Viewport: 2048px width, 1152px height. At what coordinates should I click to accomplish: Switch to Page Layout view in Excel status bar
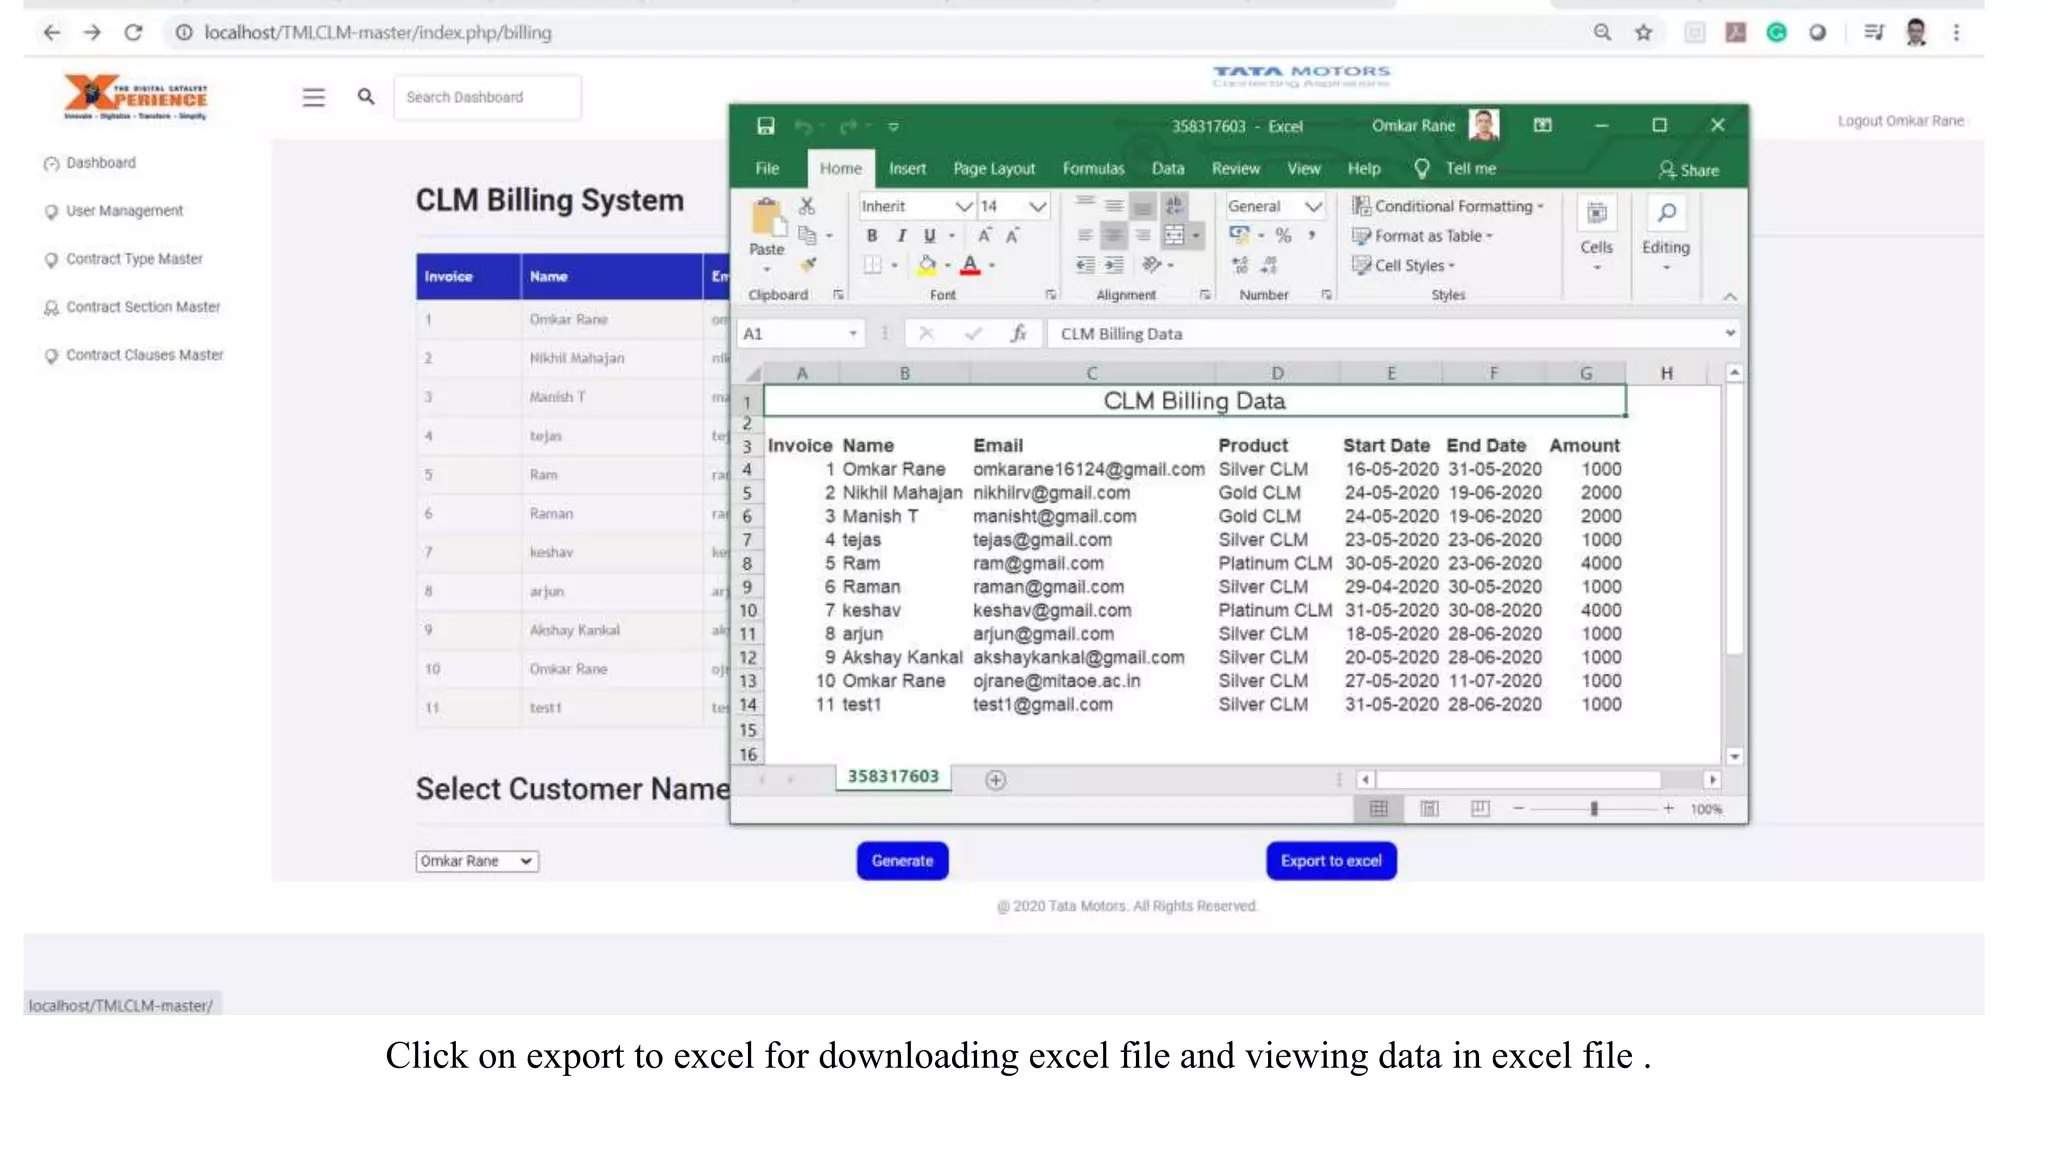point(1429,808)
